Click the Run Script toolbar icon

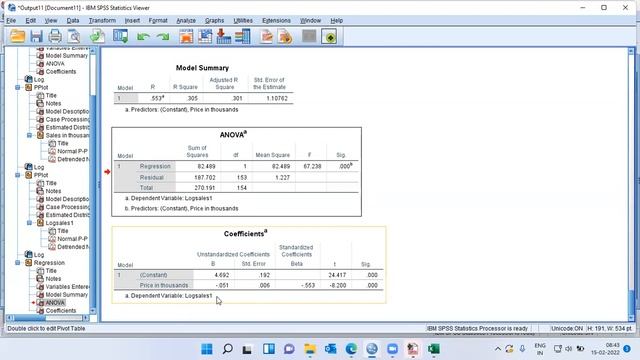[285, 36]
